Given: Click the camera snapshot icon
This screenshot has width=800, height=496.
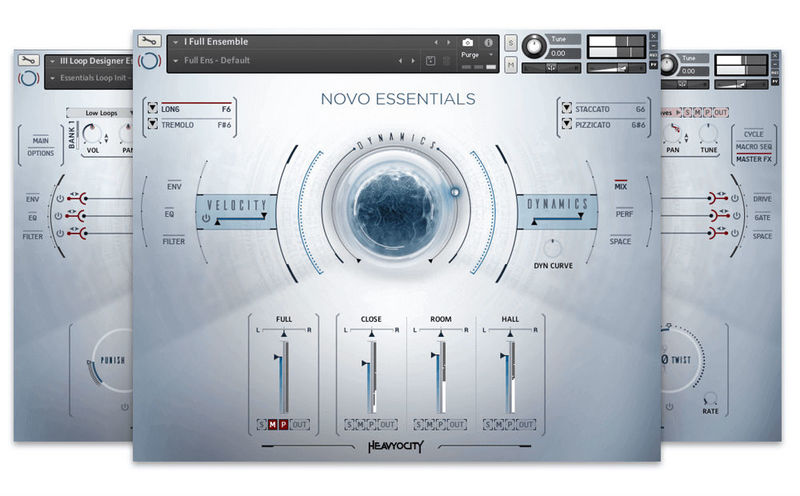Looking at the screenshot, I should [467, 42].
